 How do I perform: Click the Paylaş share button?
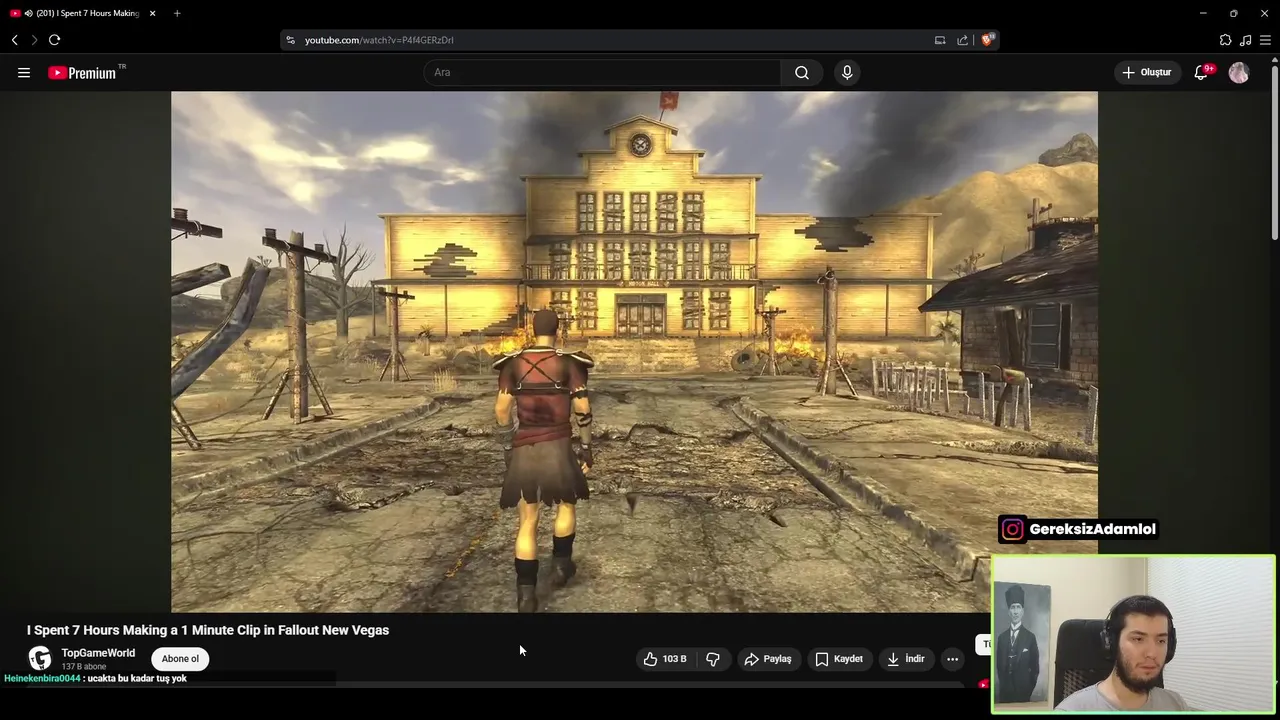(767, 659)
